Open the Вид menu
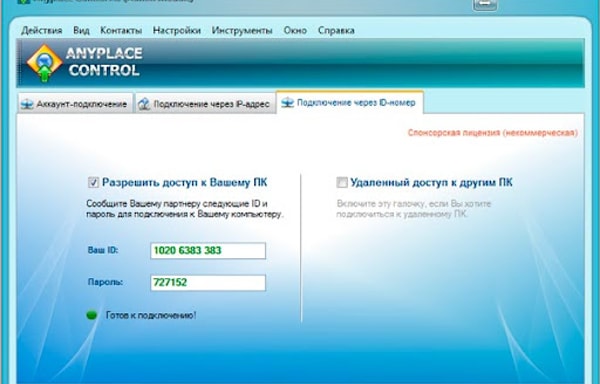Image resolution: width=600 pixels, height=384 pixels. (x=81, y=30)
